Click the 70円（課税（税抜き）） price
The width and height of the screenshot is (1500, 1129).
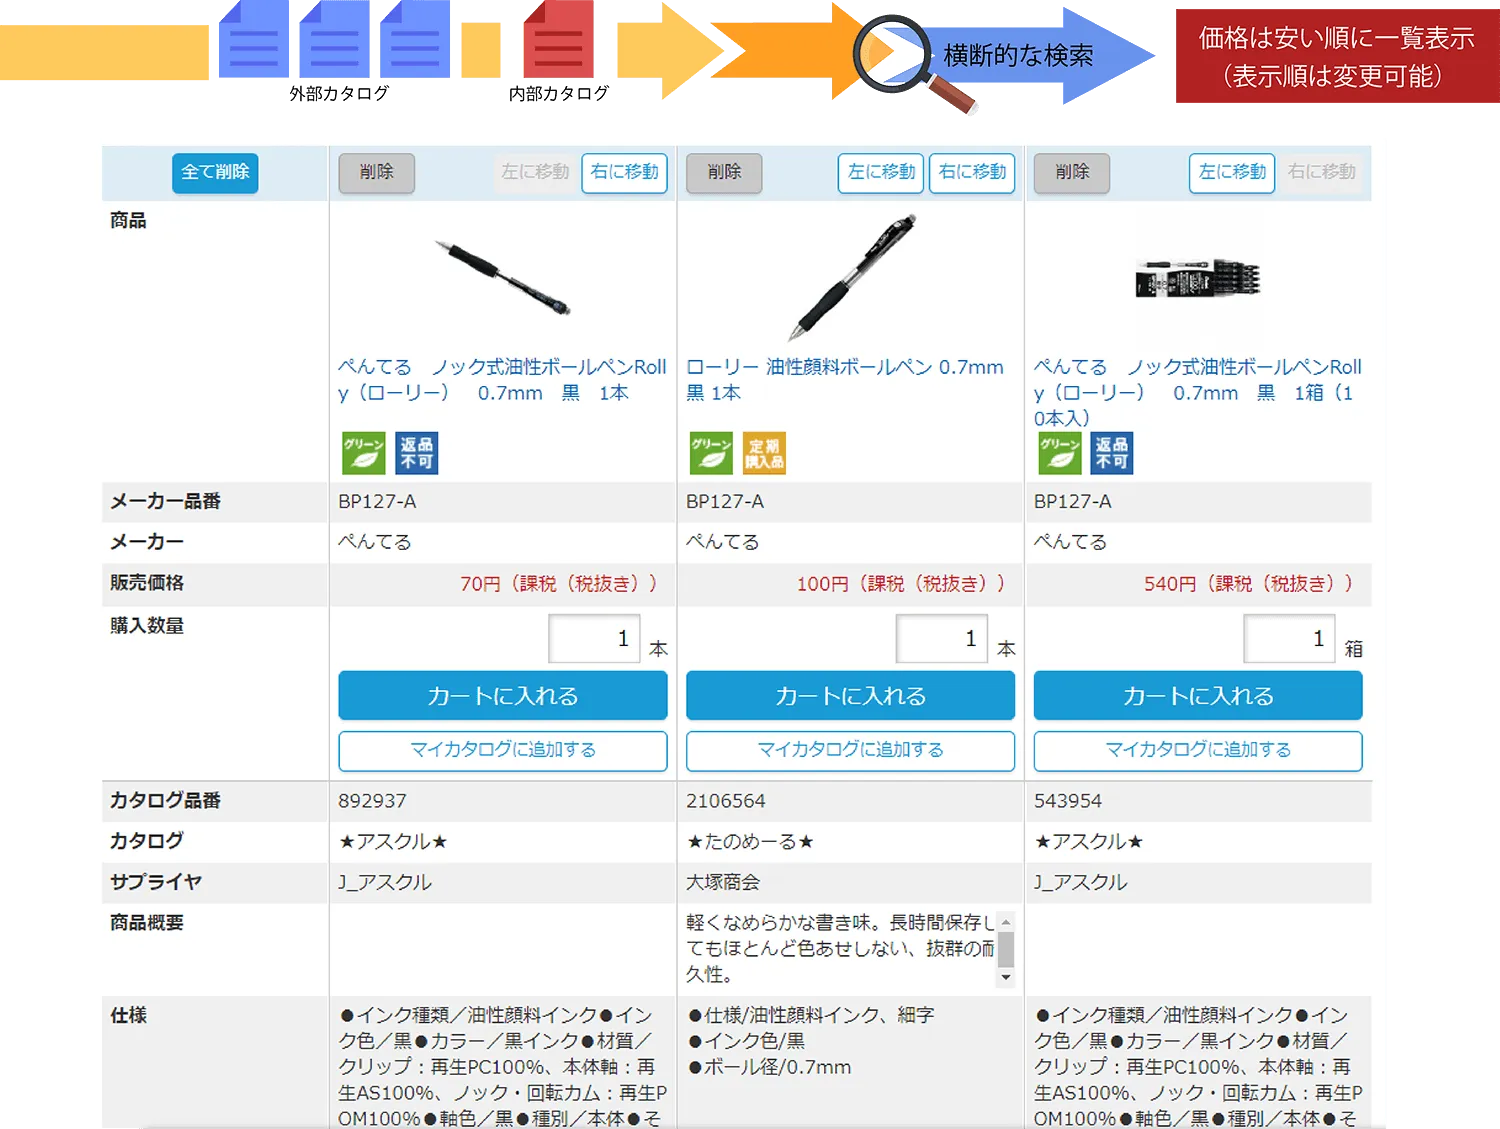tap(559, 584)
